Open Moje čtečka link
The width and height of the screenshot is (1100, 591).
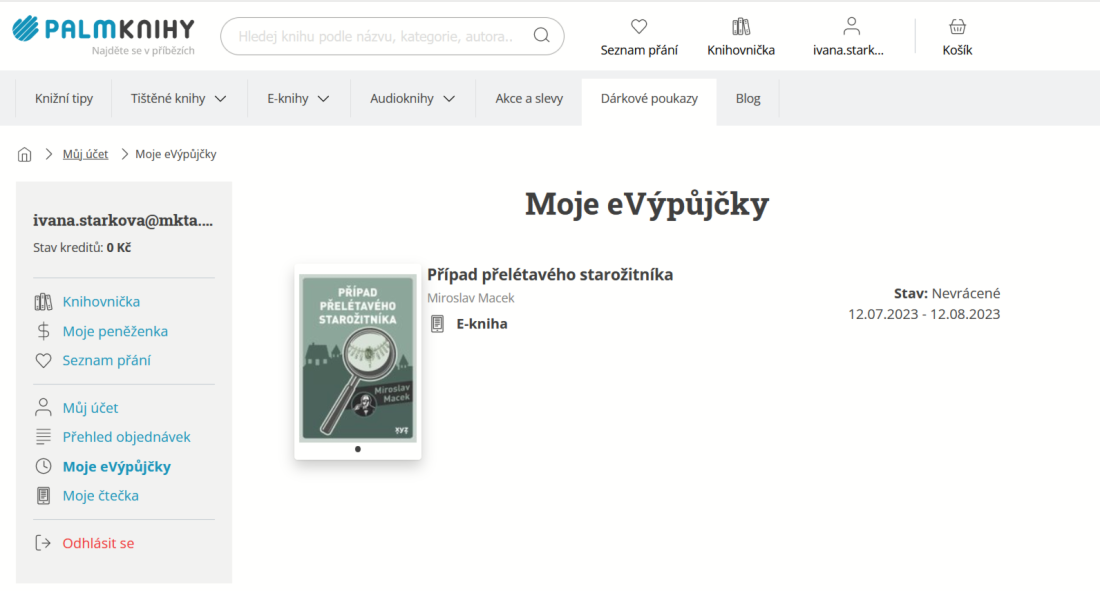coord(100,496)
